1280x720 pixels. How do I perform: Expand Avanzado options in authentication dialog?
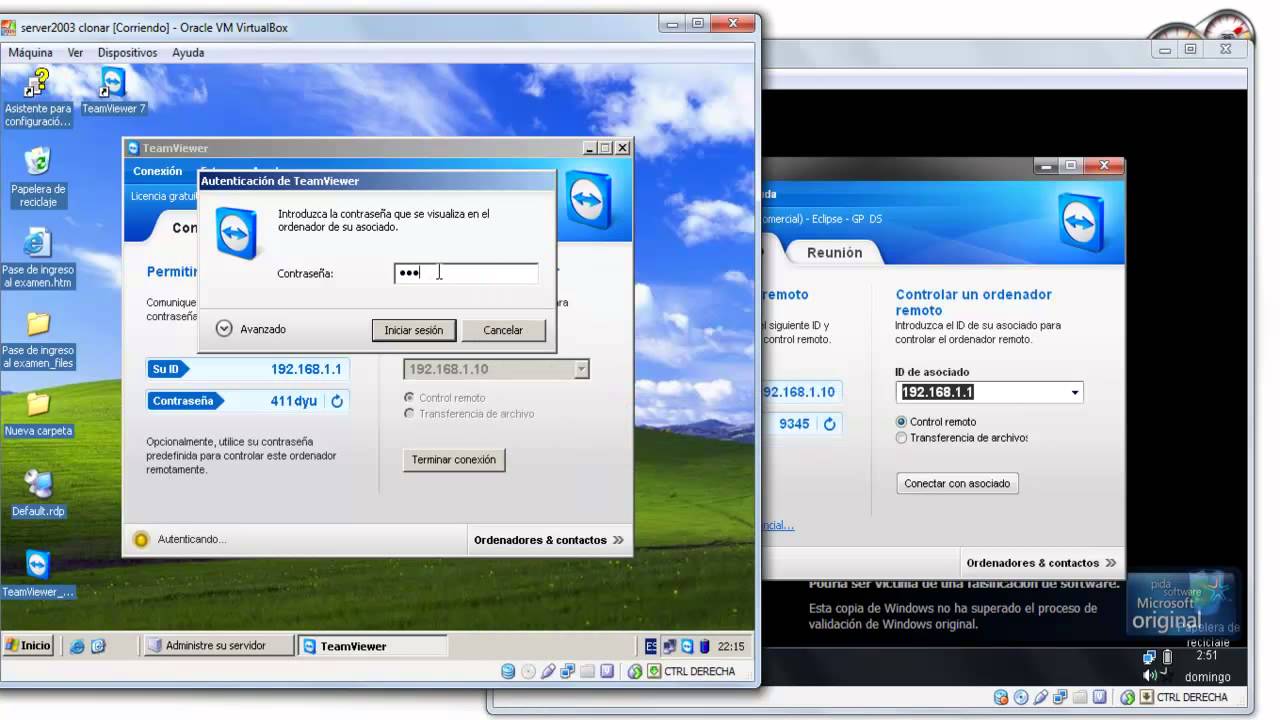224,329
